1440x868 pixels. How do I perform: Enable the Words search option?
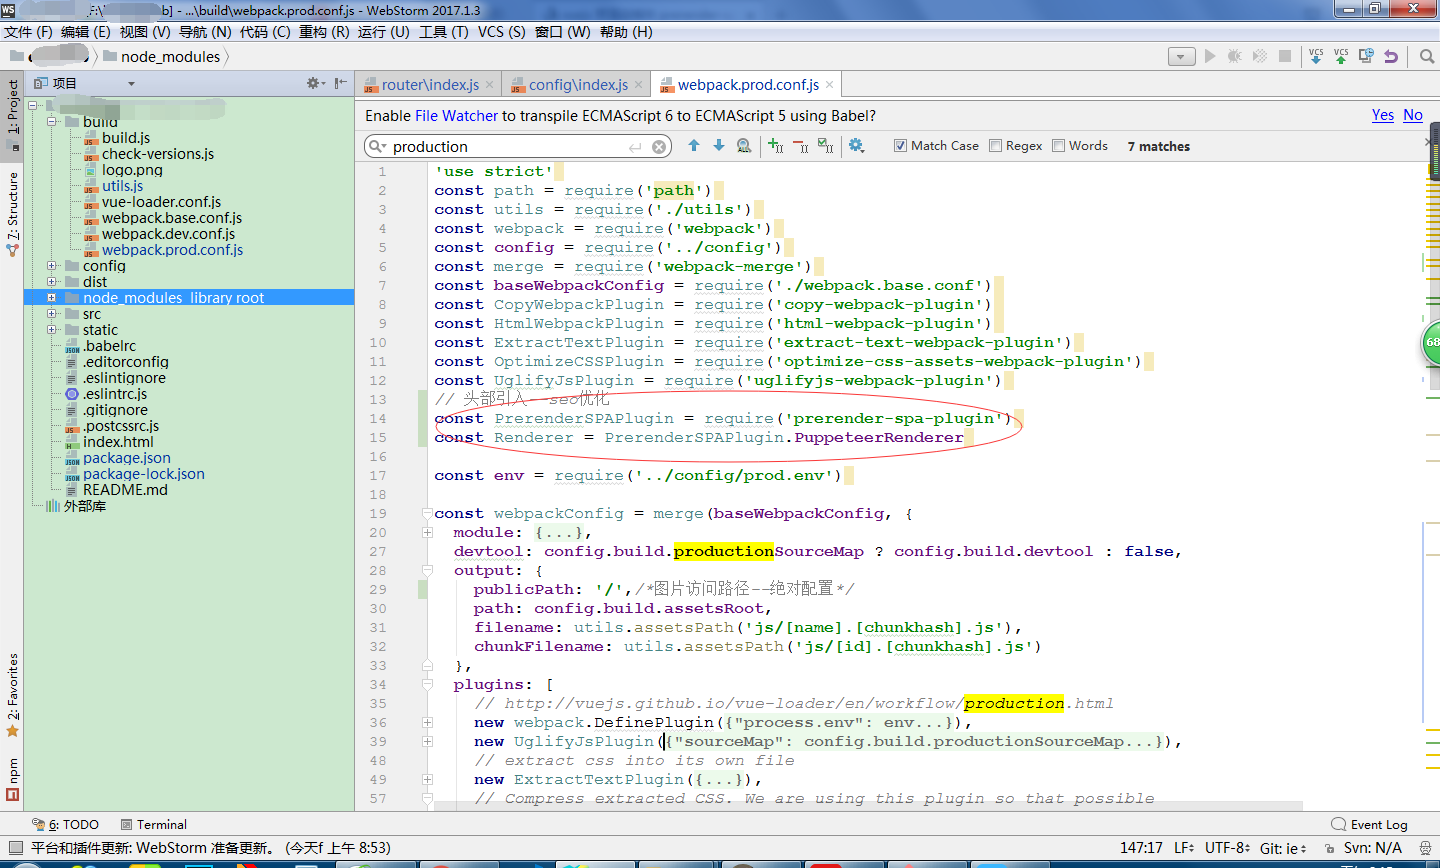(x=1059, y=145)
